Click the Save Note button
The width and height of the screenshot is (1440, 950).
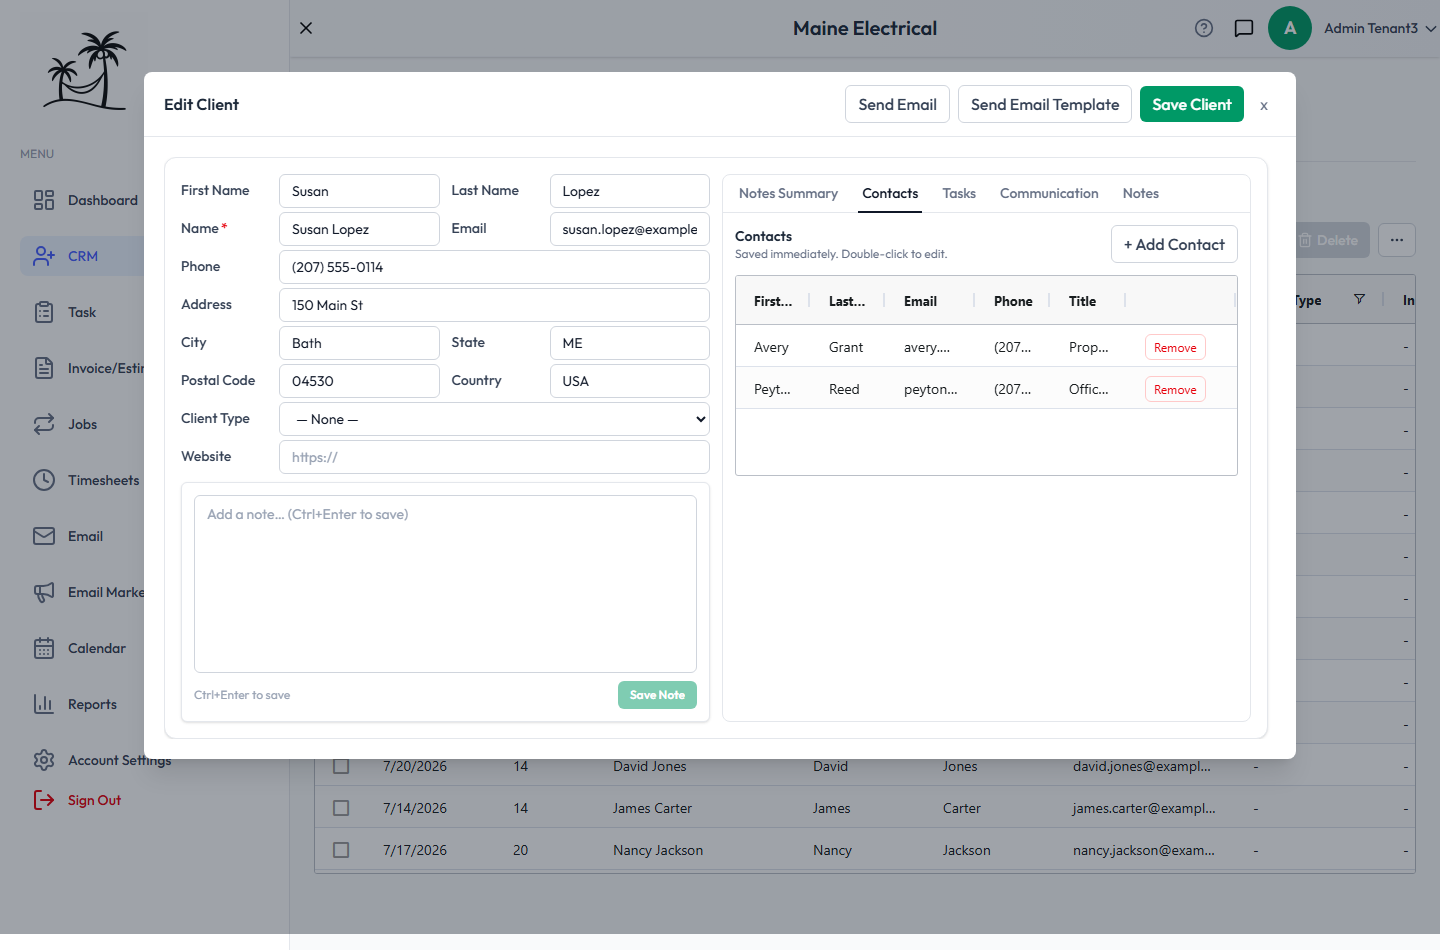click(x=657, y=695)
